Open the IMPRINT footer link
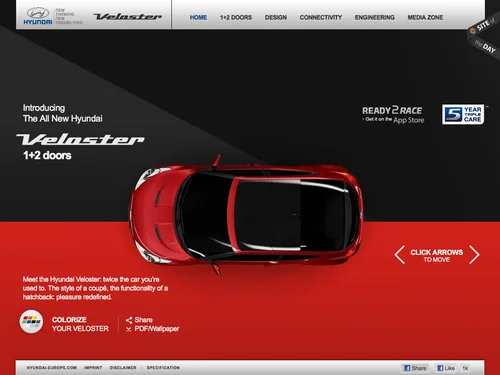 pos(93,368)
